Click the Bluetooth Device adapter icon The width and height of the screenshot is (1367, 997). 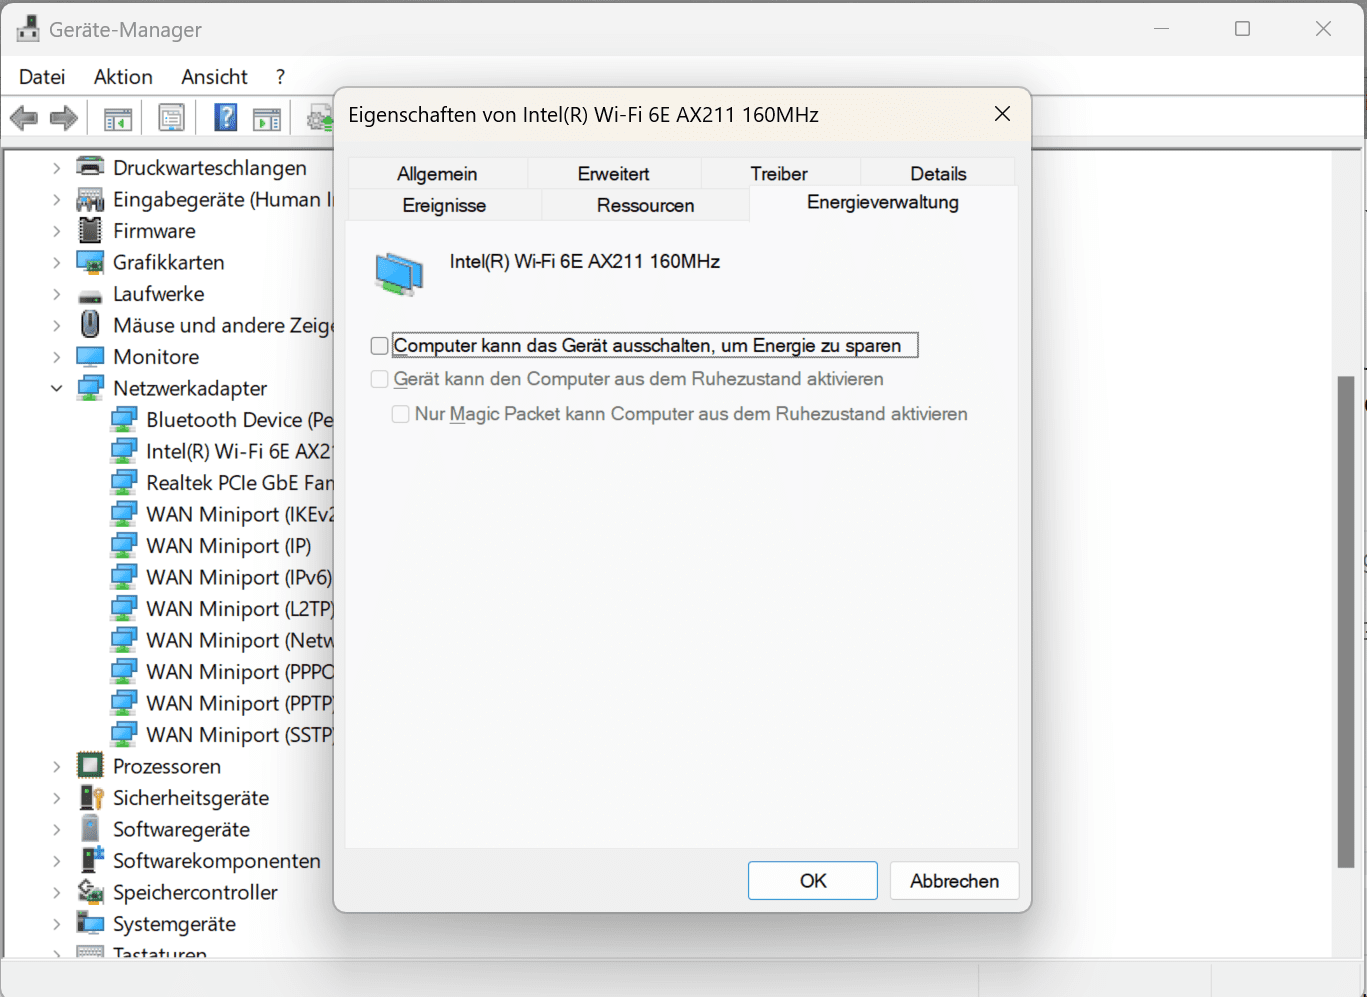pos(124,419)
